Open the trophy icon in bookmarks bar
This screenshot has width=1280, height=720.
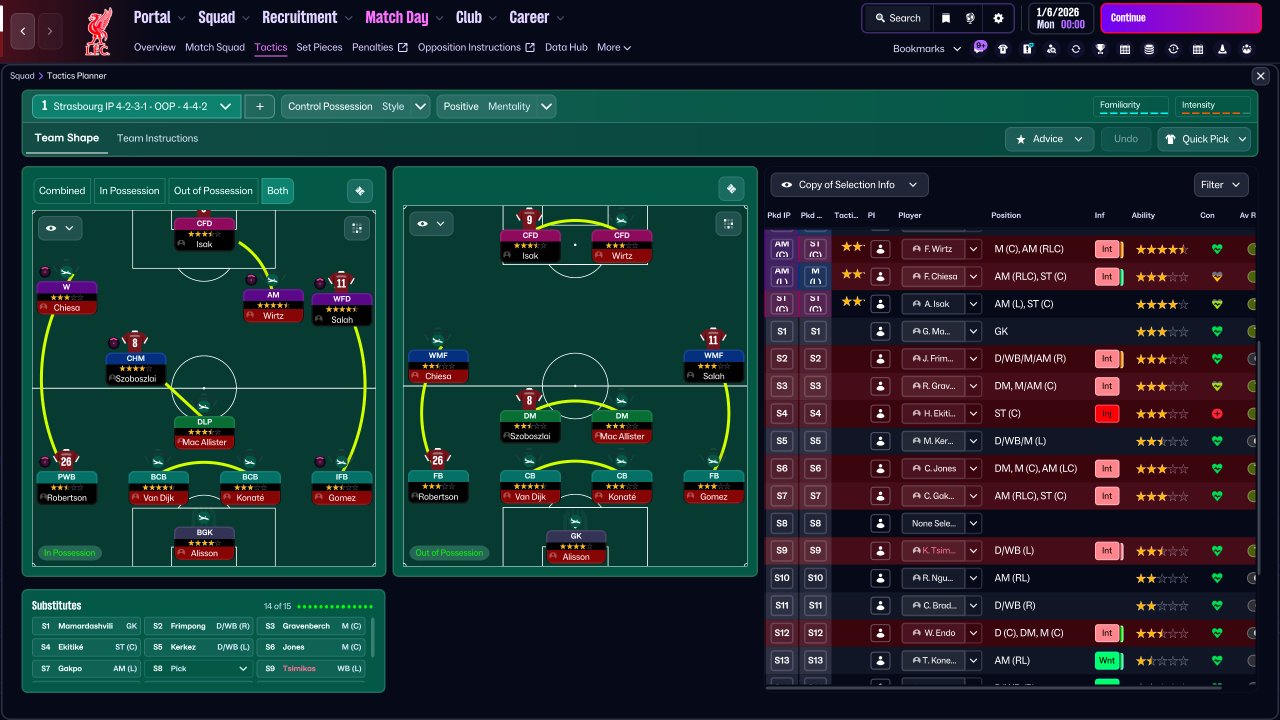click(1100, 48)
